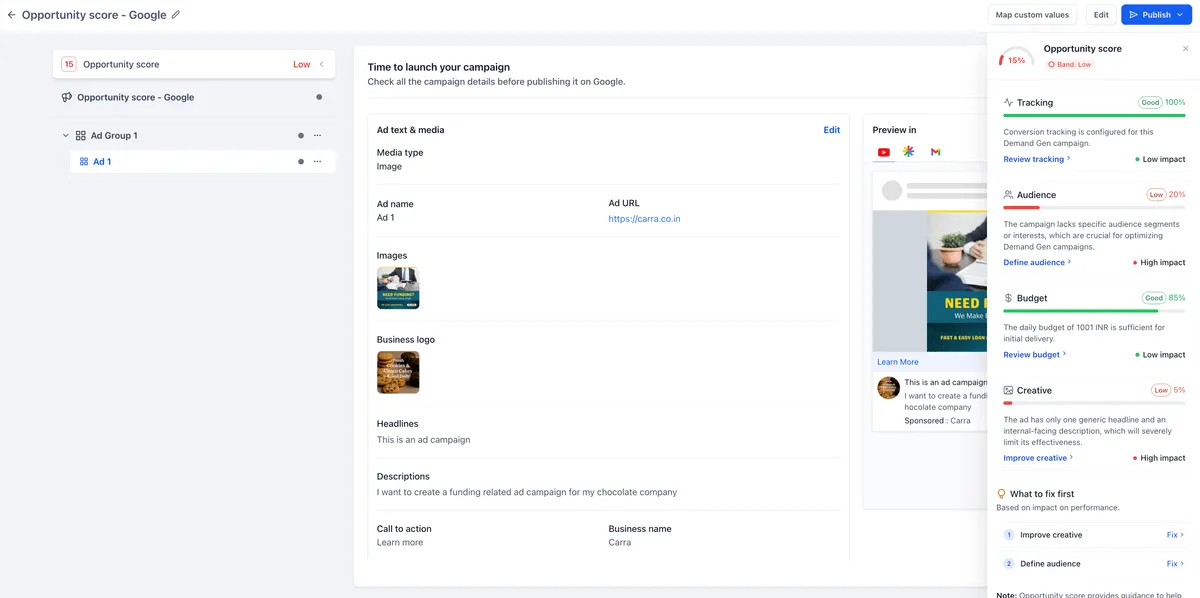Collapse the Opportunity score card chevron

coord(321,64)
